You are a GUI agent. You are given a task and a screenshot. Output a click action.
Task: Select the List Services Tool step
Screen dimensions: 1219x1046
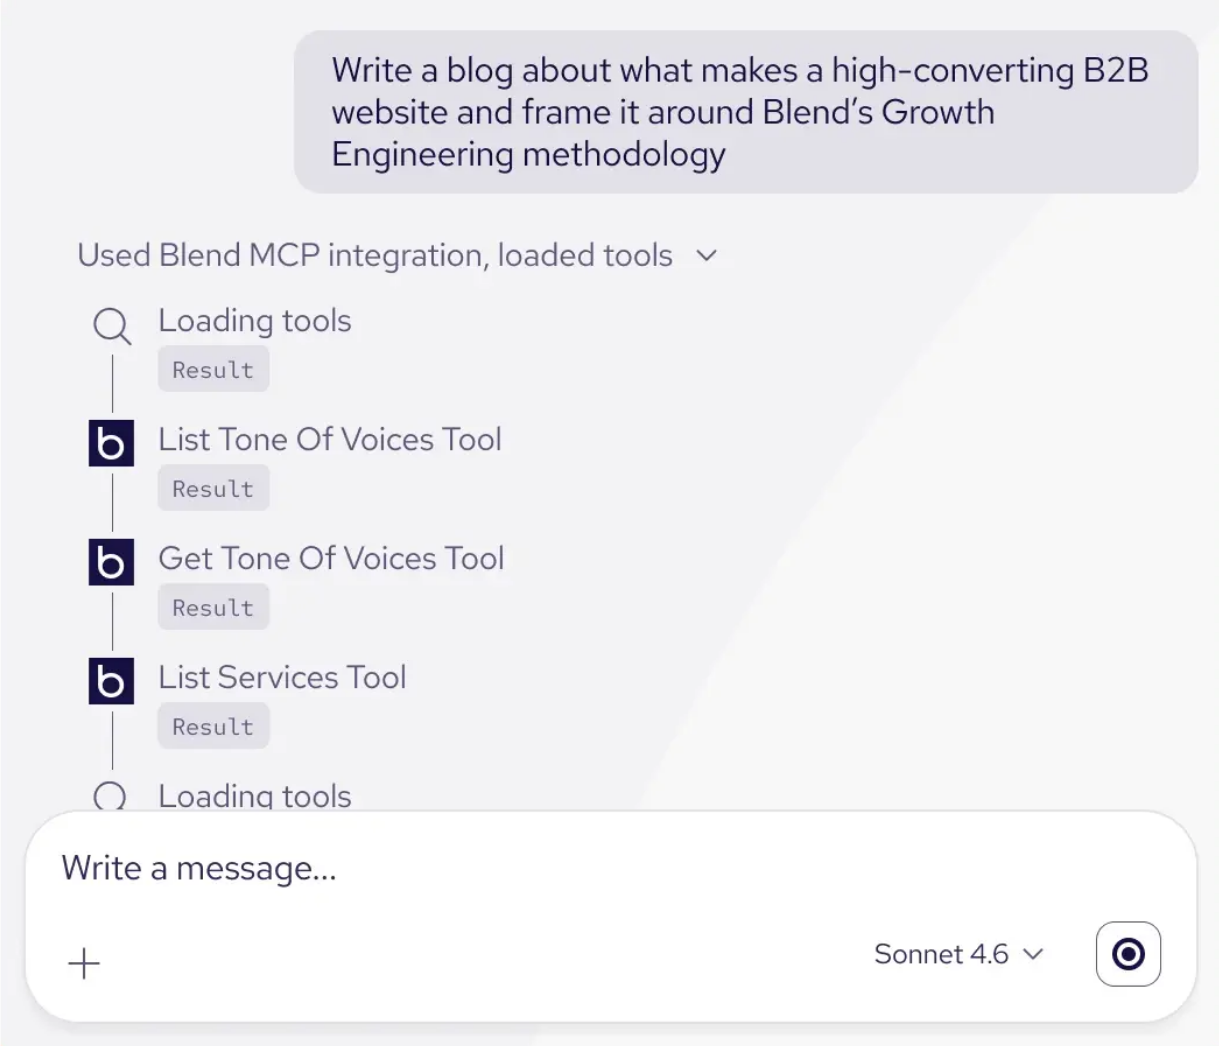pyautogui.click(x=282, y=677)
